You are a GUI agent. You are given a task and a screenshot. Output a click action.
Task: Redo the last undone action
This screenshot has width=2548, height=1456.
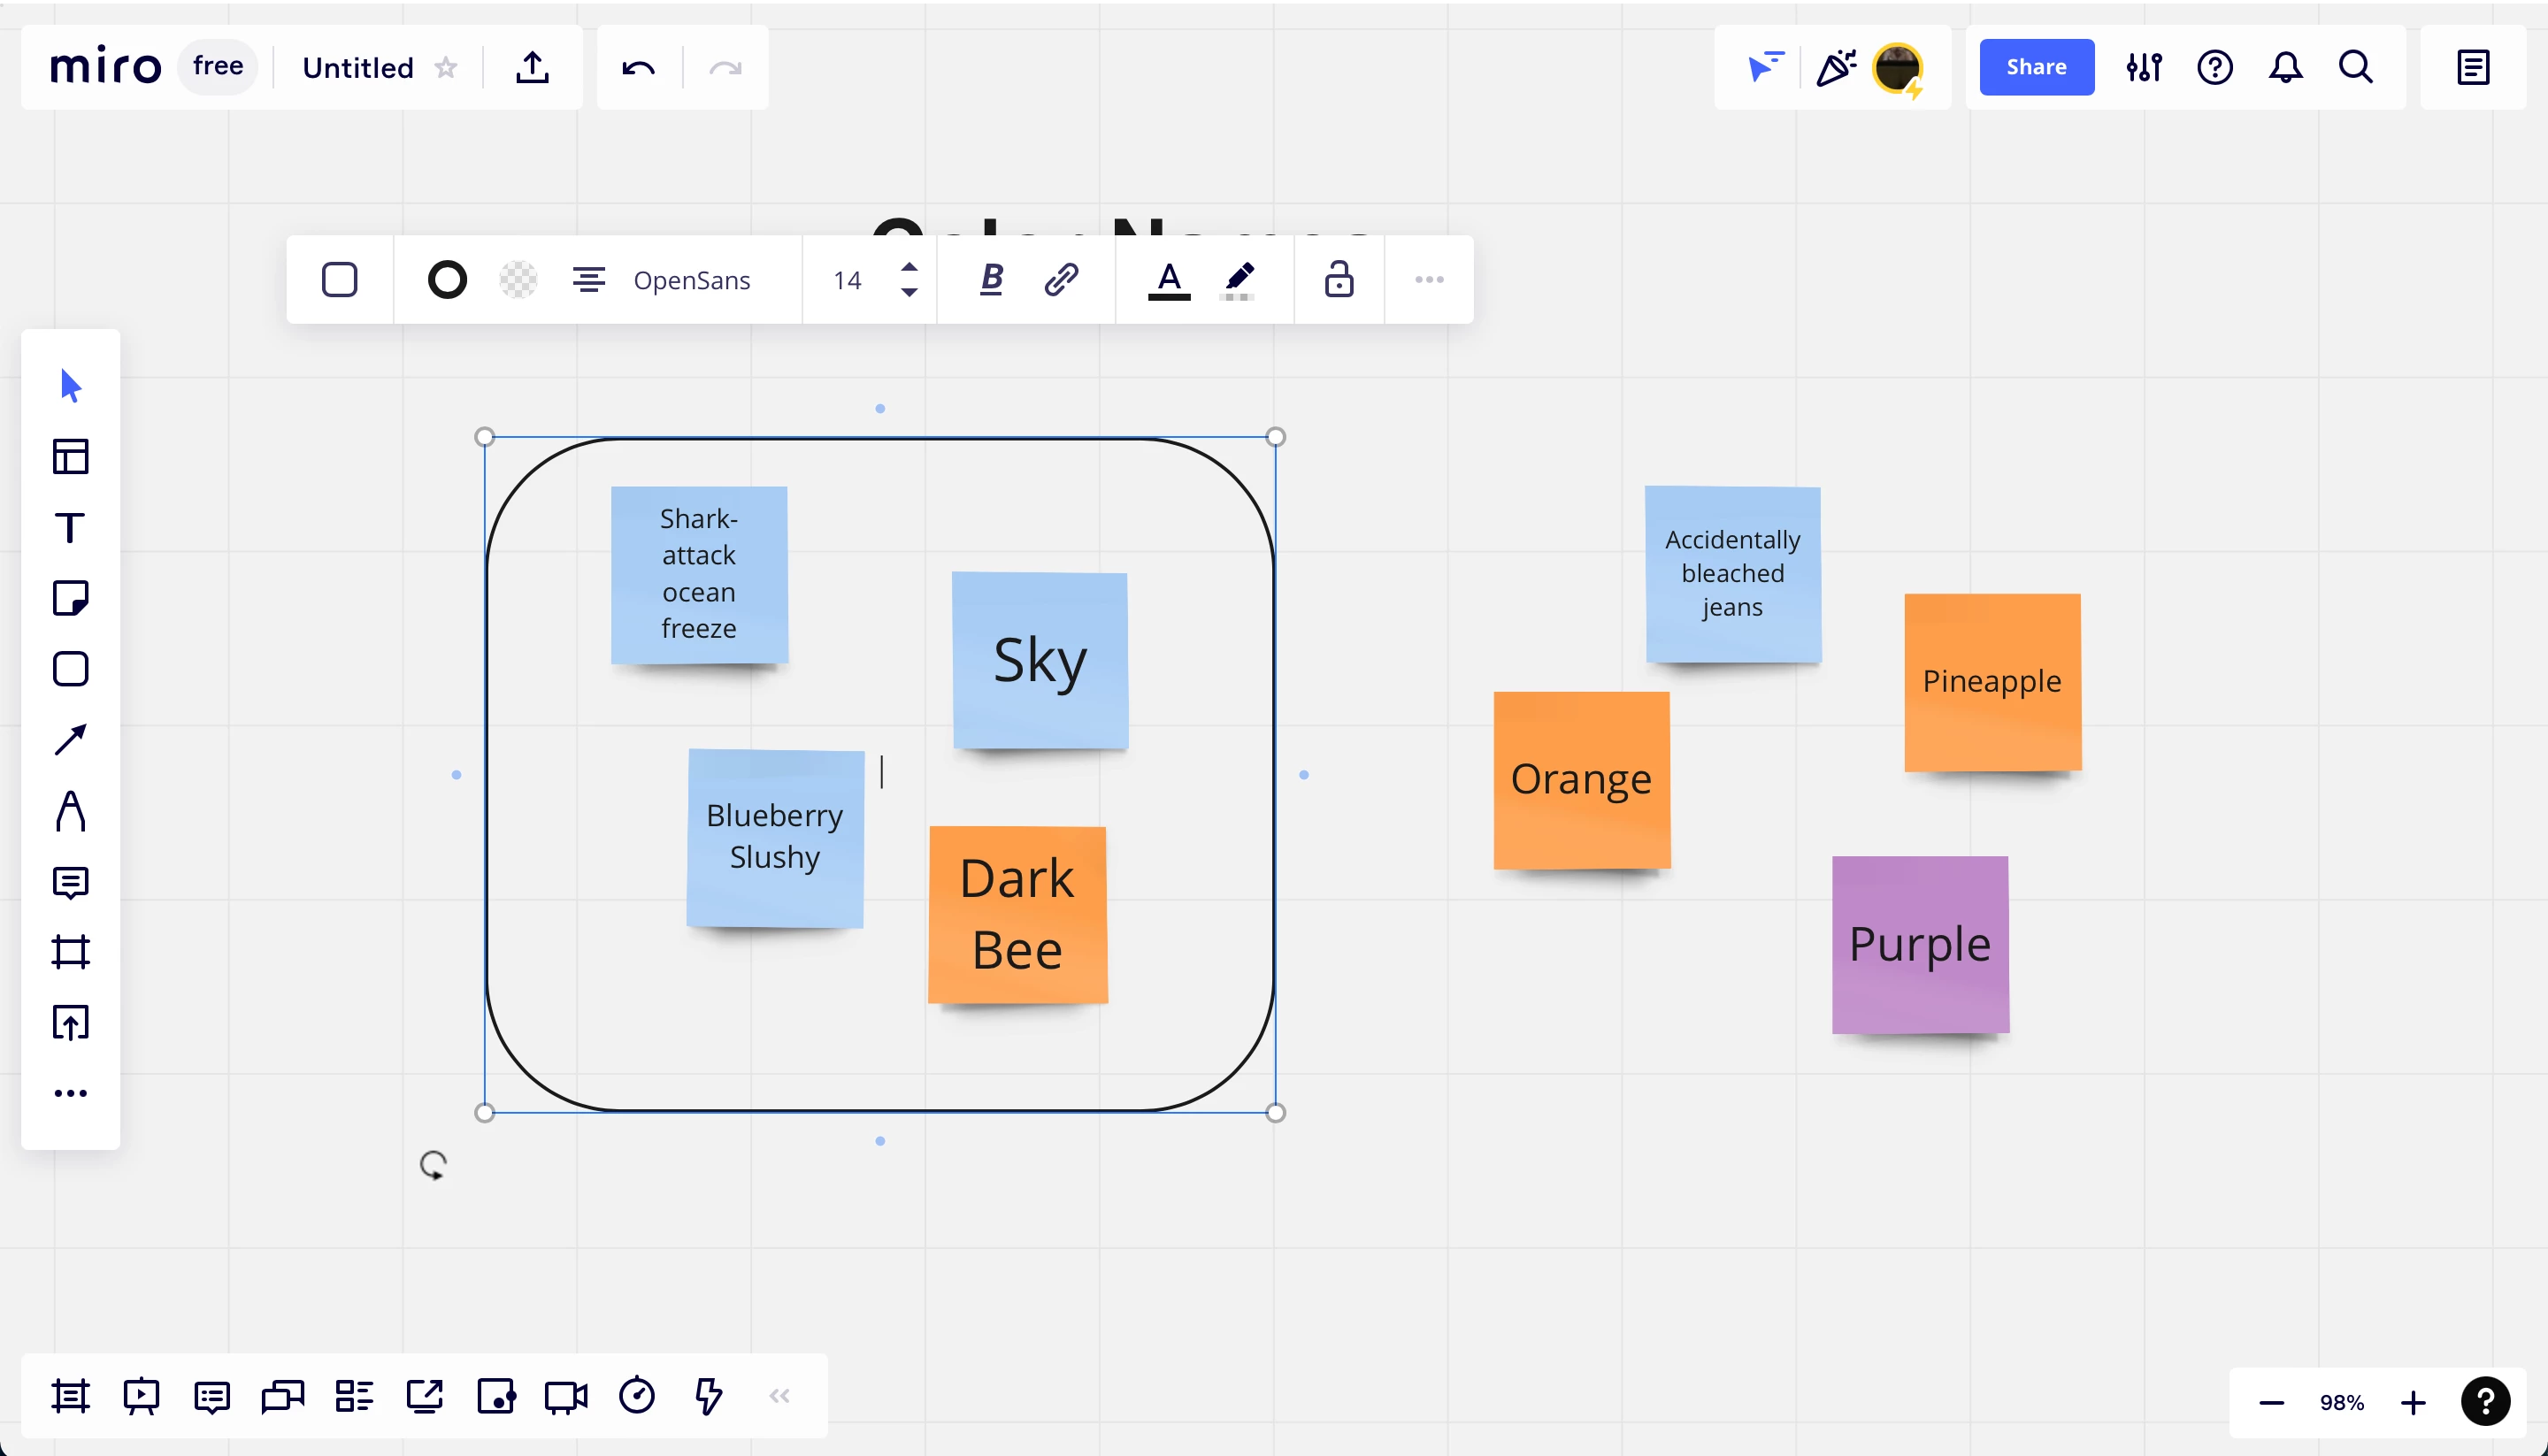[x=725, y=68]
